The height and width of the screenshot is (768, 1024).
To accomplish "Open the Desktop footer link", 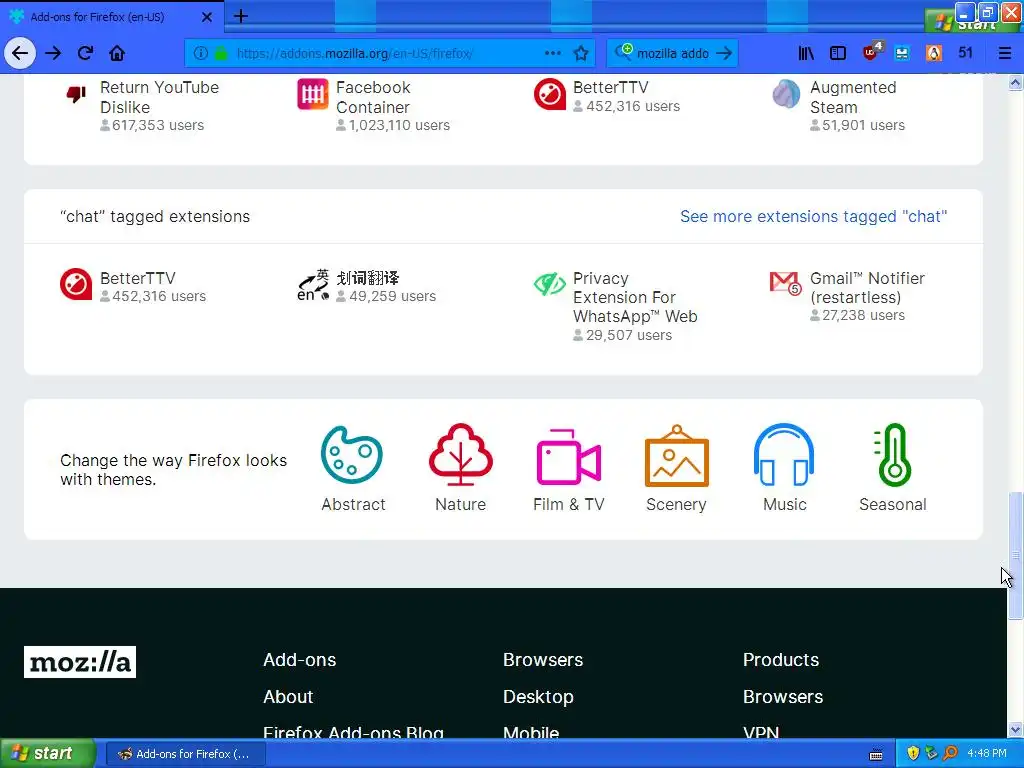I will (x=538, y=697).
